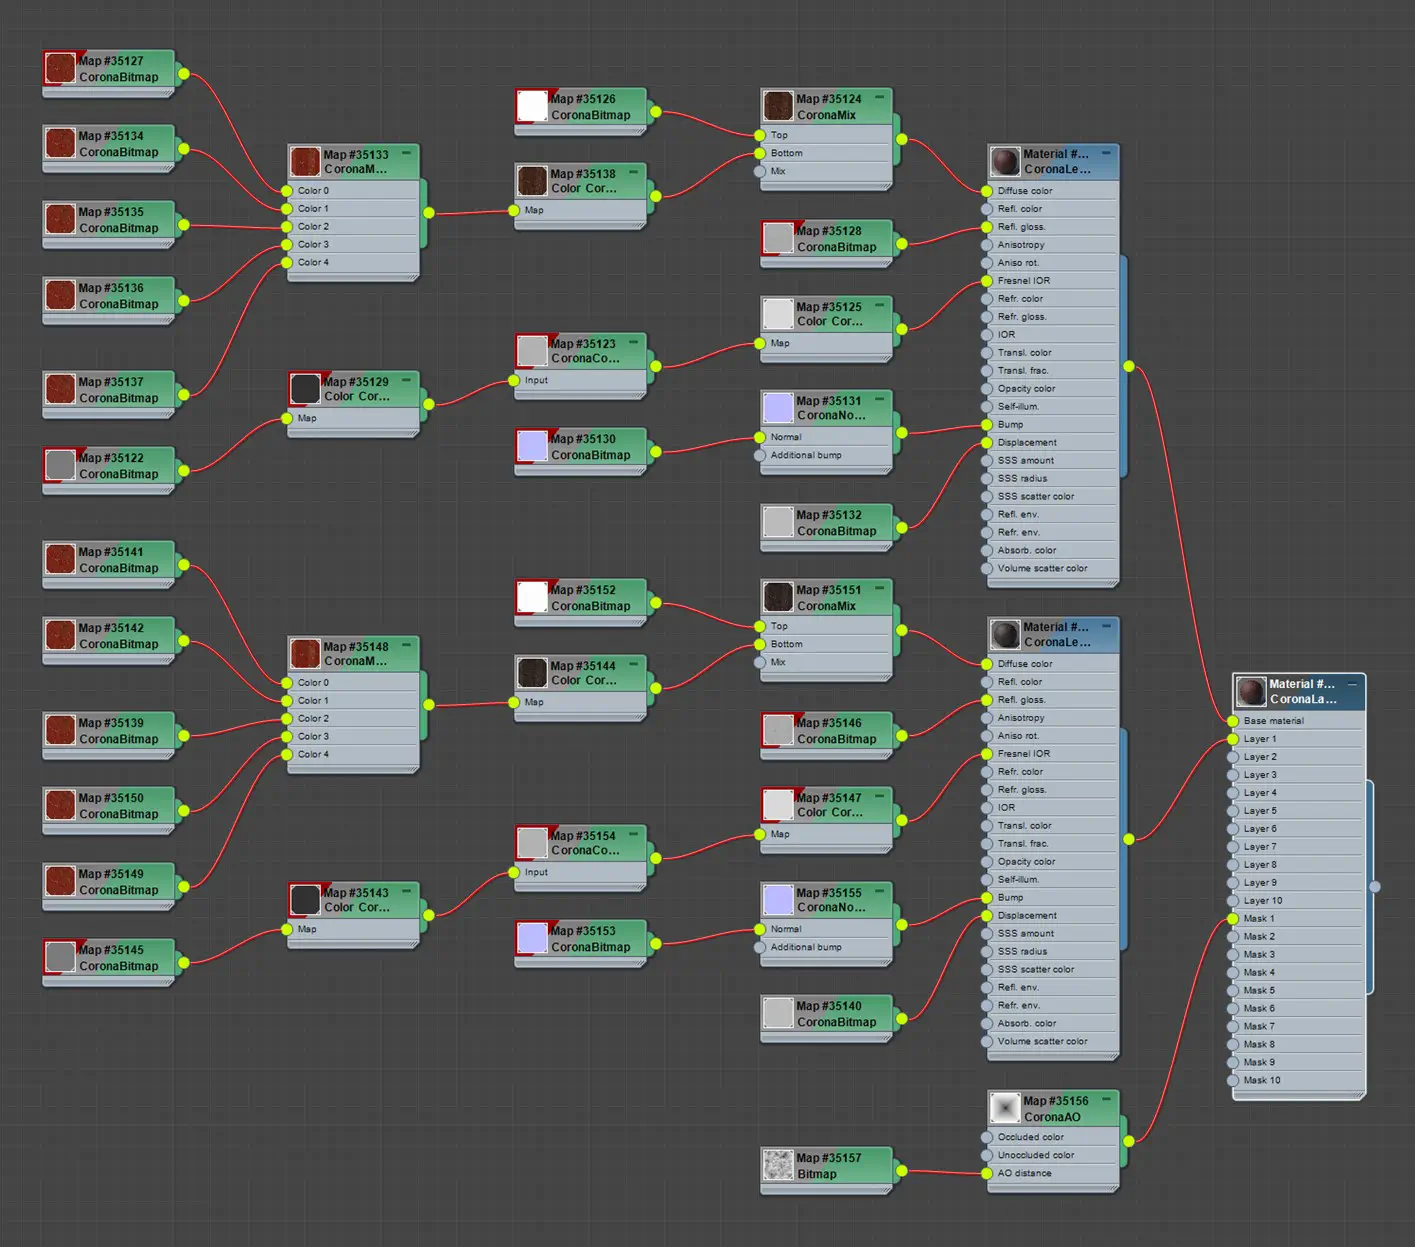Select the Layer 10 slot row
This screenshot has height=1247, width=1415.
pos(1263,901)
